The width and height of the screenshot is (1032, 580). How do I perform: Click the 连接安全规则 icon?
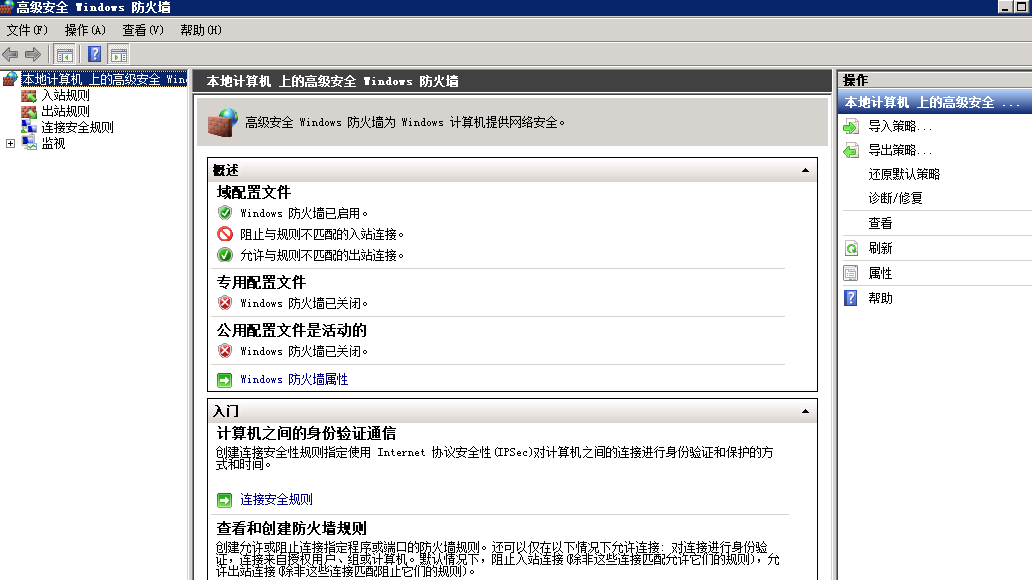point(29,127)
